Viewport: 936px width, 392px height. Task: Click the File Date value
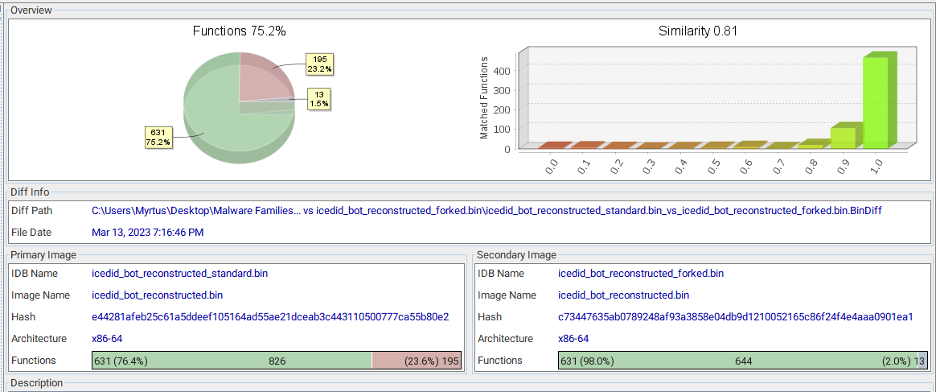[x=148, y=233]
